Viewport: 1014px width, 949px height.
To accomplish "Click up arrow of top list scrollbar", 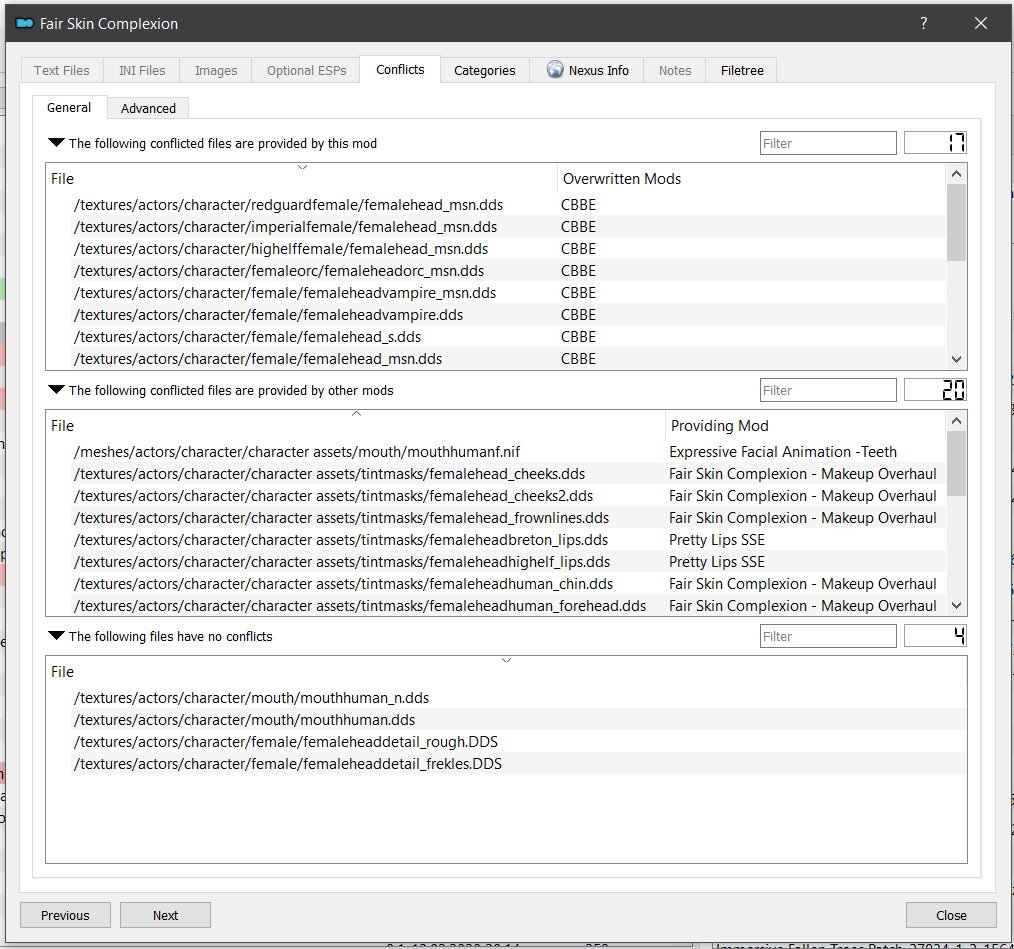I will [956, 173].
